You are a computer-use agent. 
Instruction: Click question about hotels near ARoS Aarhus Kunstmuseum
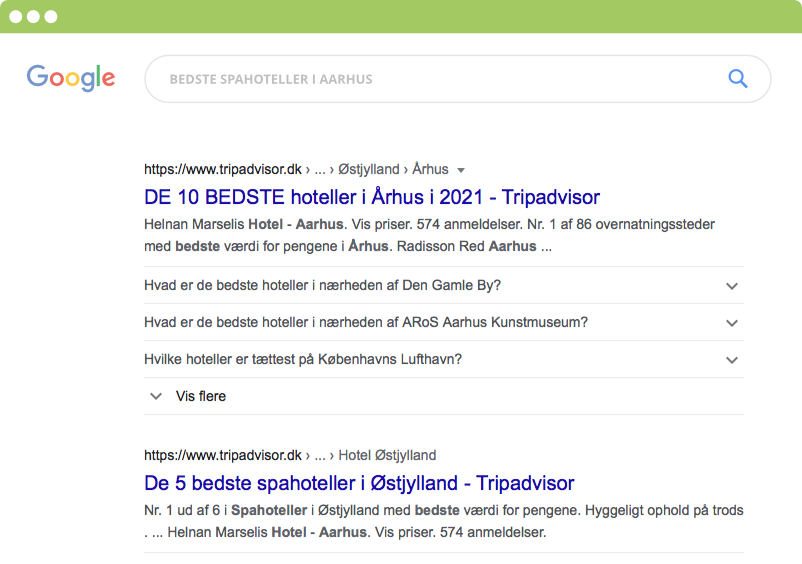coord(366,322)
